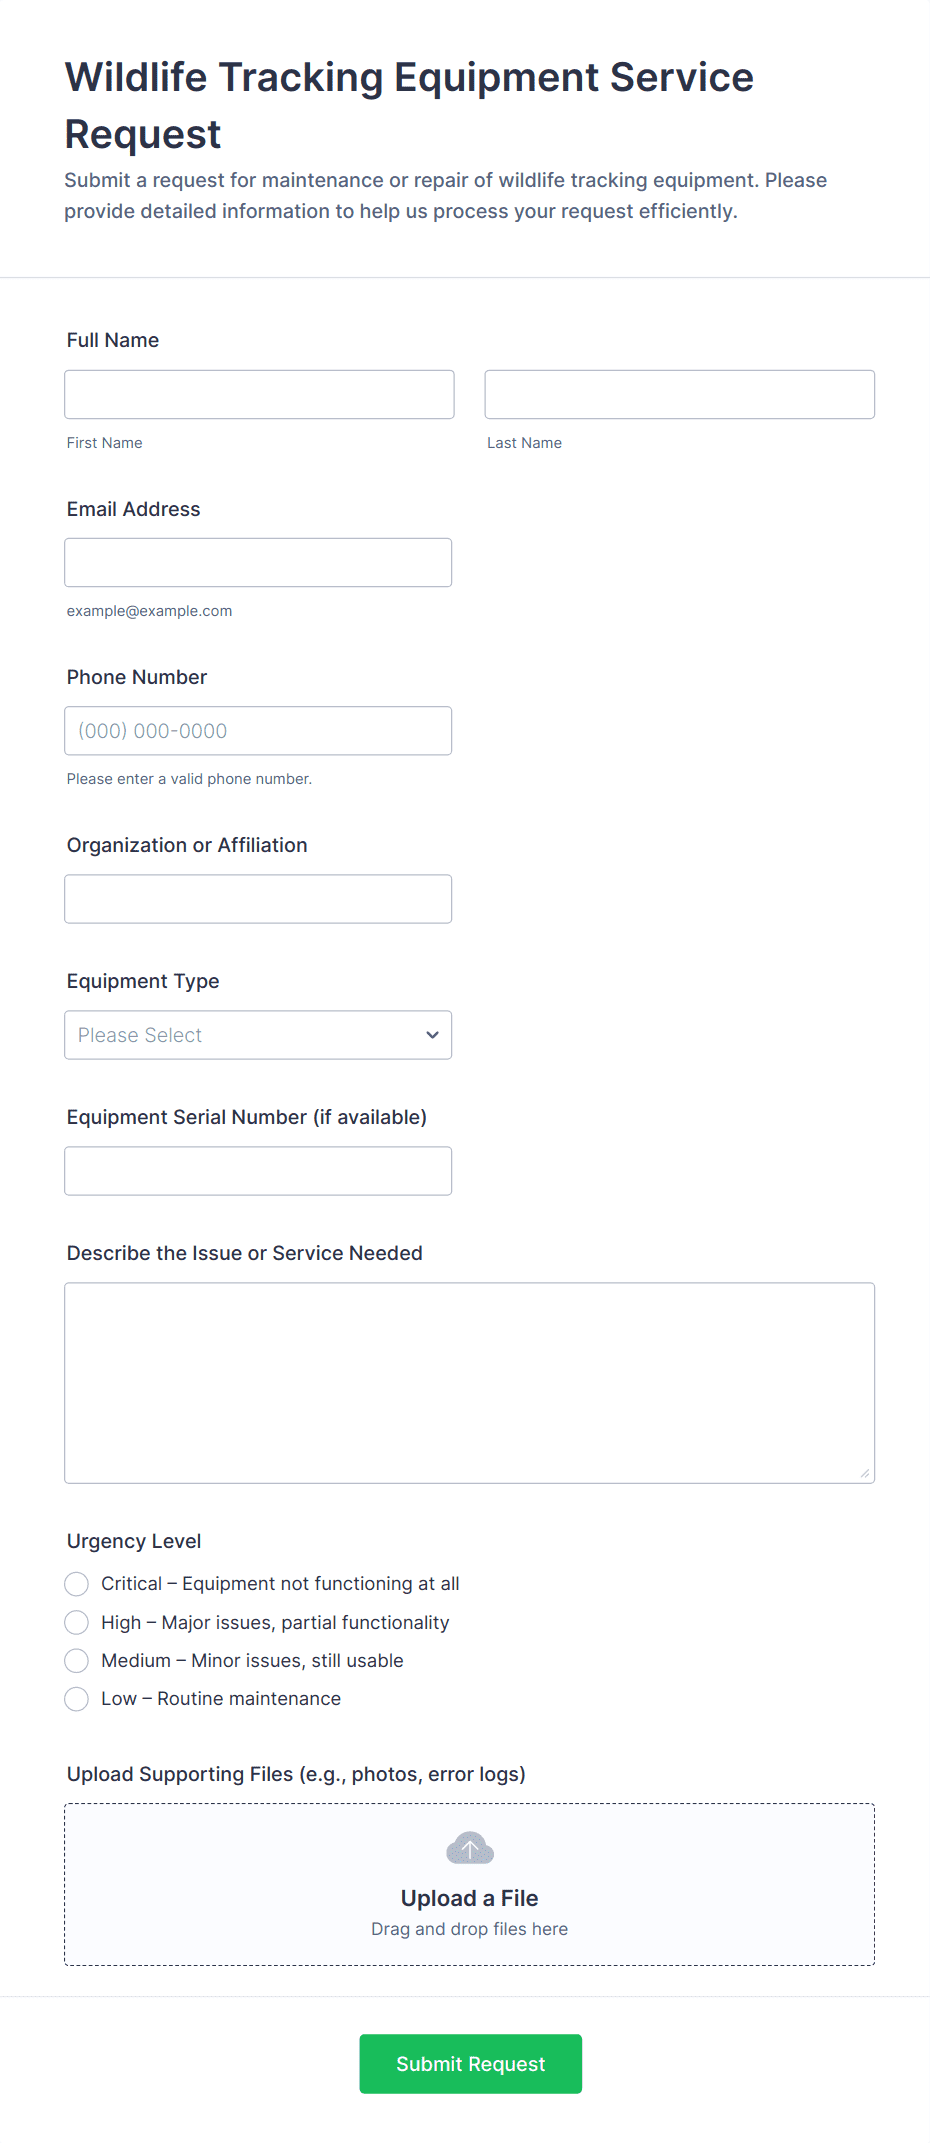Click the Equipment Serial Number field
Image resolution: width=930 pixels, height=2143 pixels.
[257, 1171]
